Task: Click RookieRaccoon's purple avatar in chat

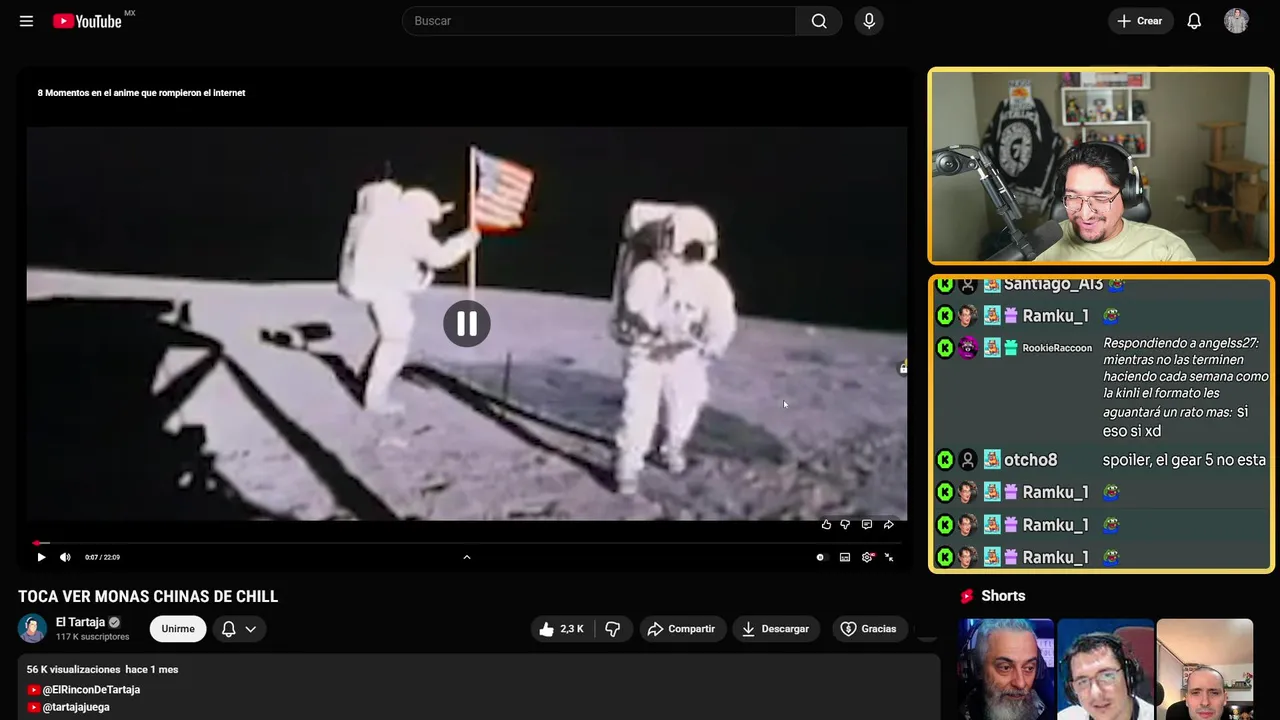Action: click(x=968, y=348)
